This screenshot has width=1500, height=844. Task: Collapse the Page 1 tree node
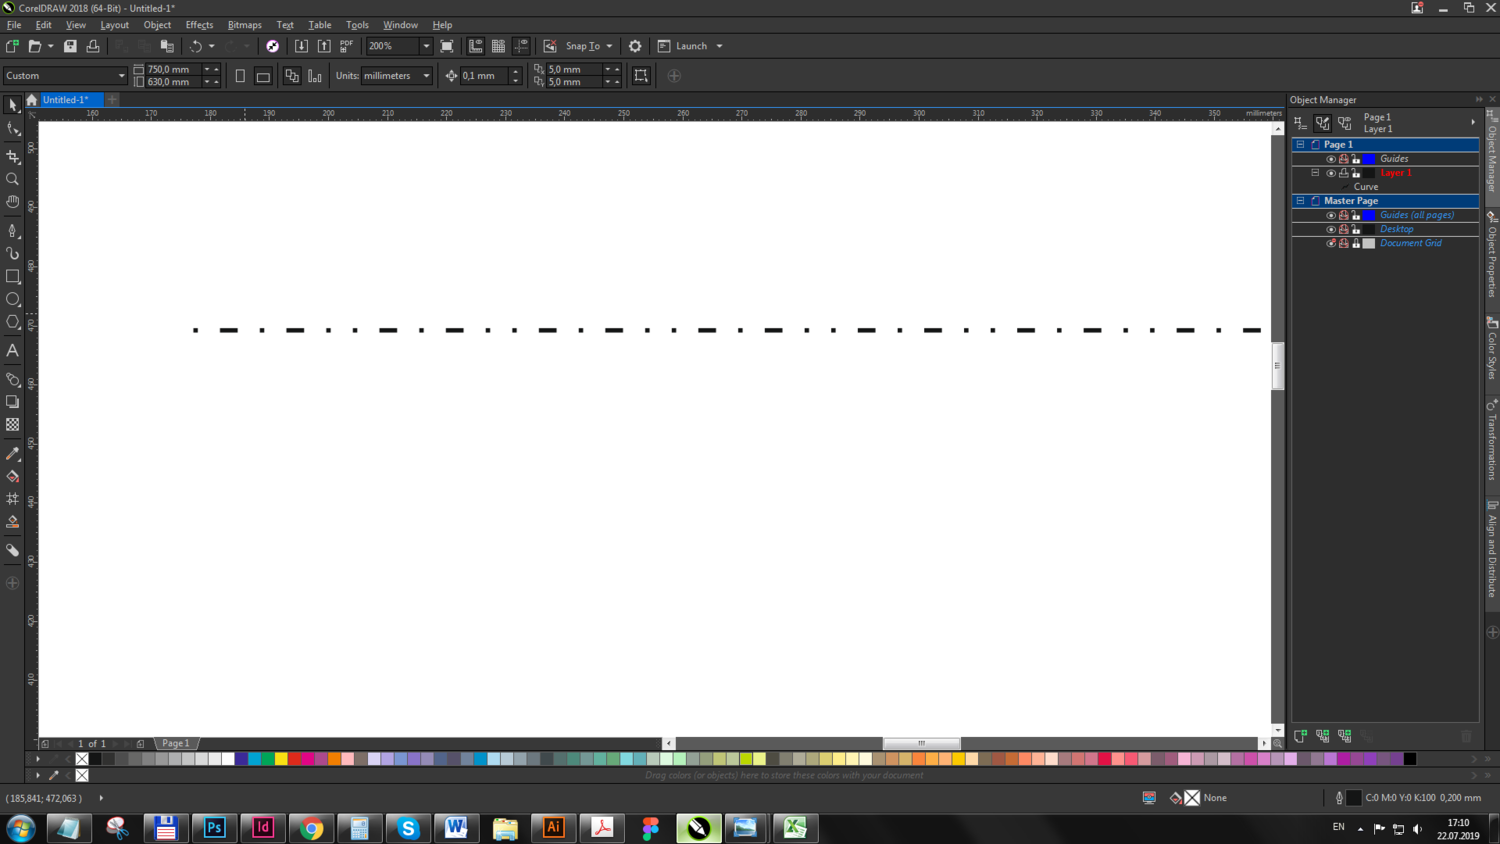click(x=1300, y=145)
